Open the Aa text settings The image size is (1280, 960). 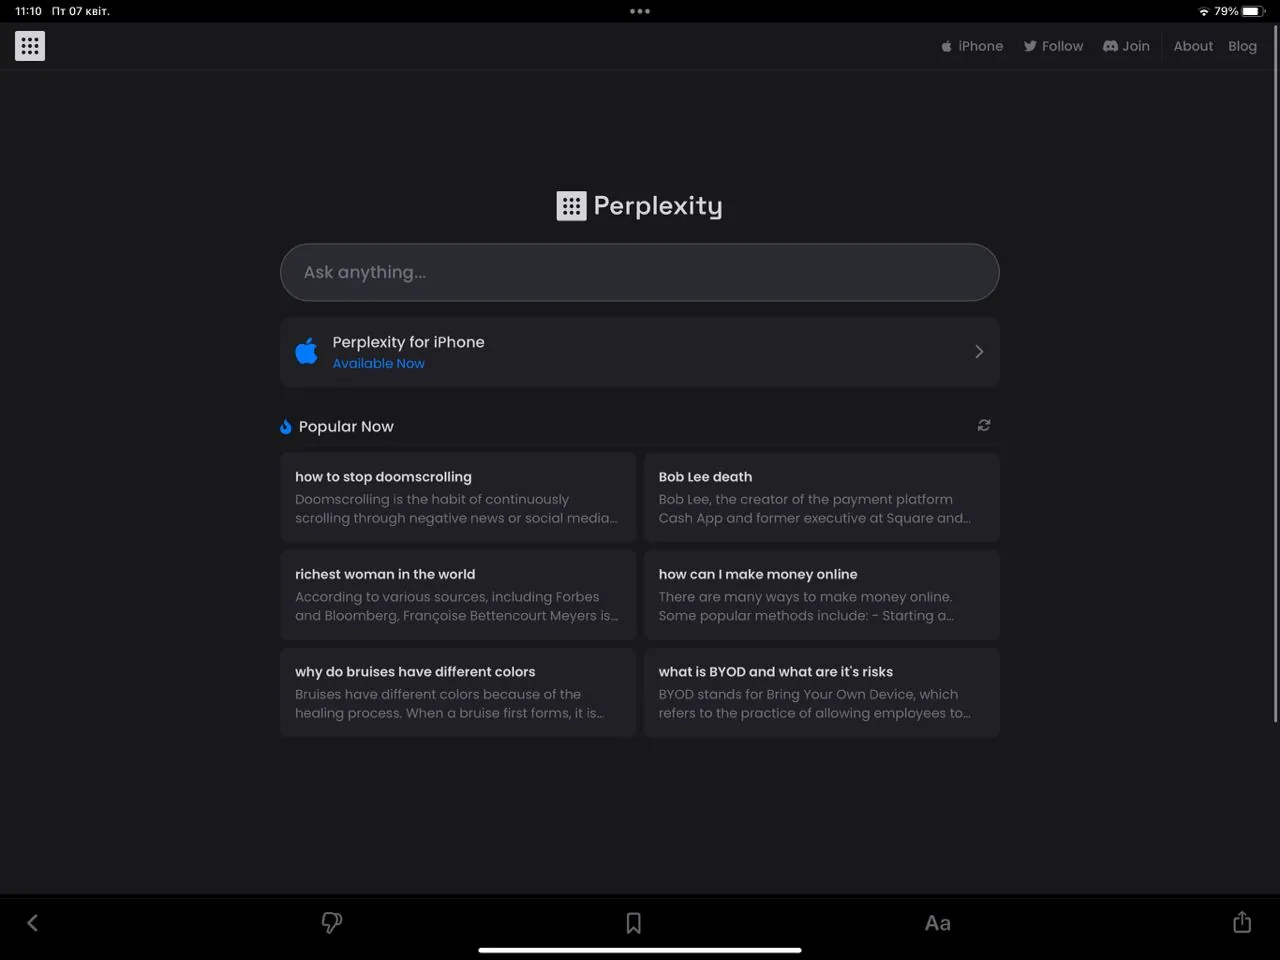937,923
